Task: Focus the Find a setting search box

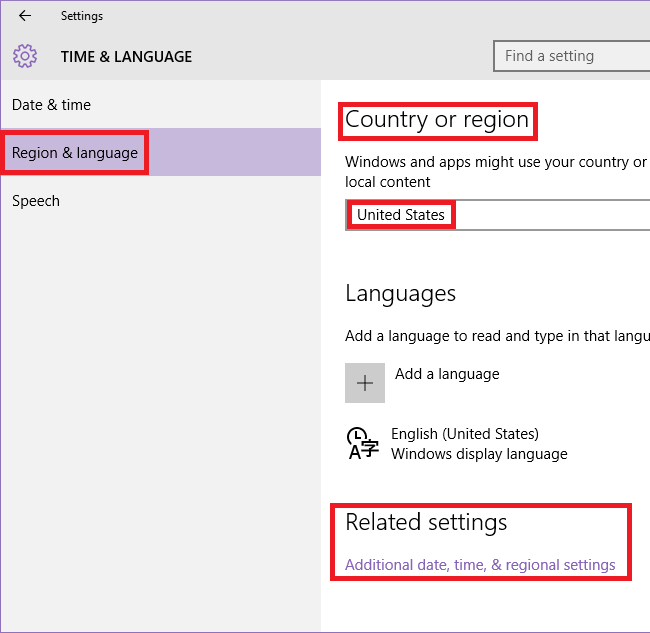Action: coord(572,56)
